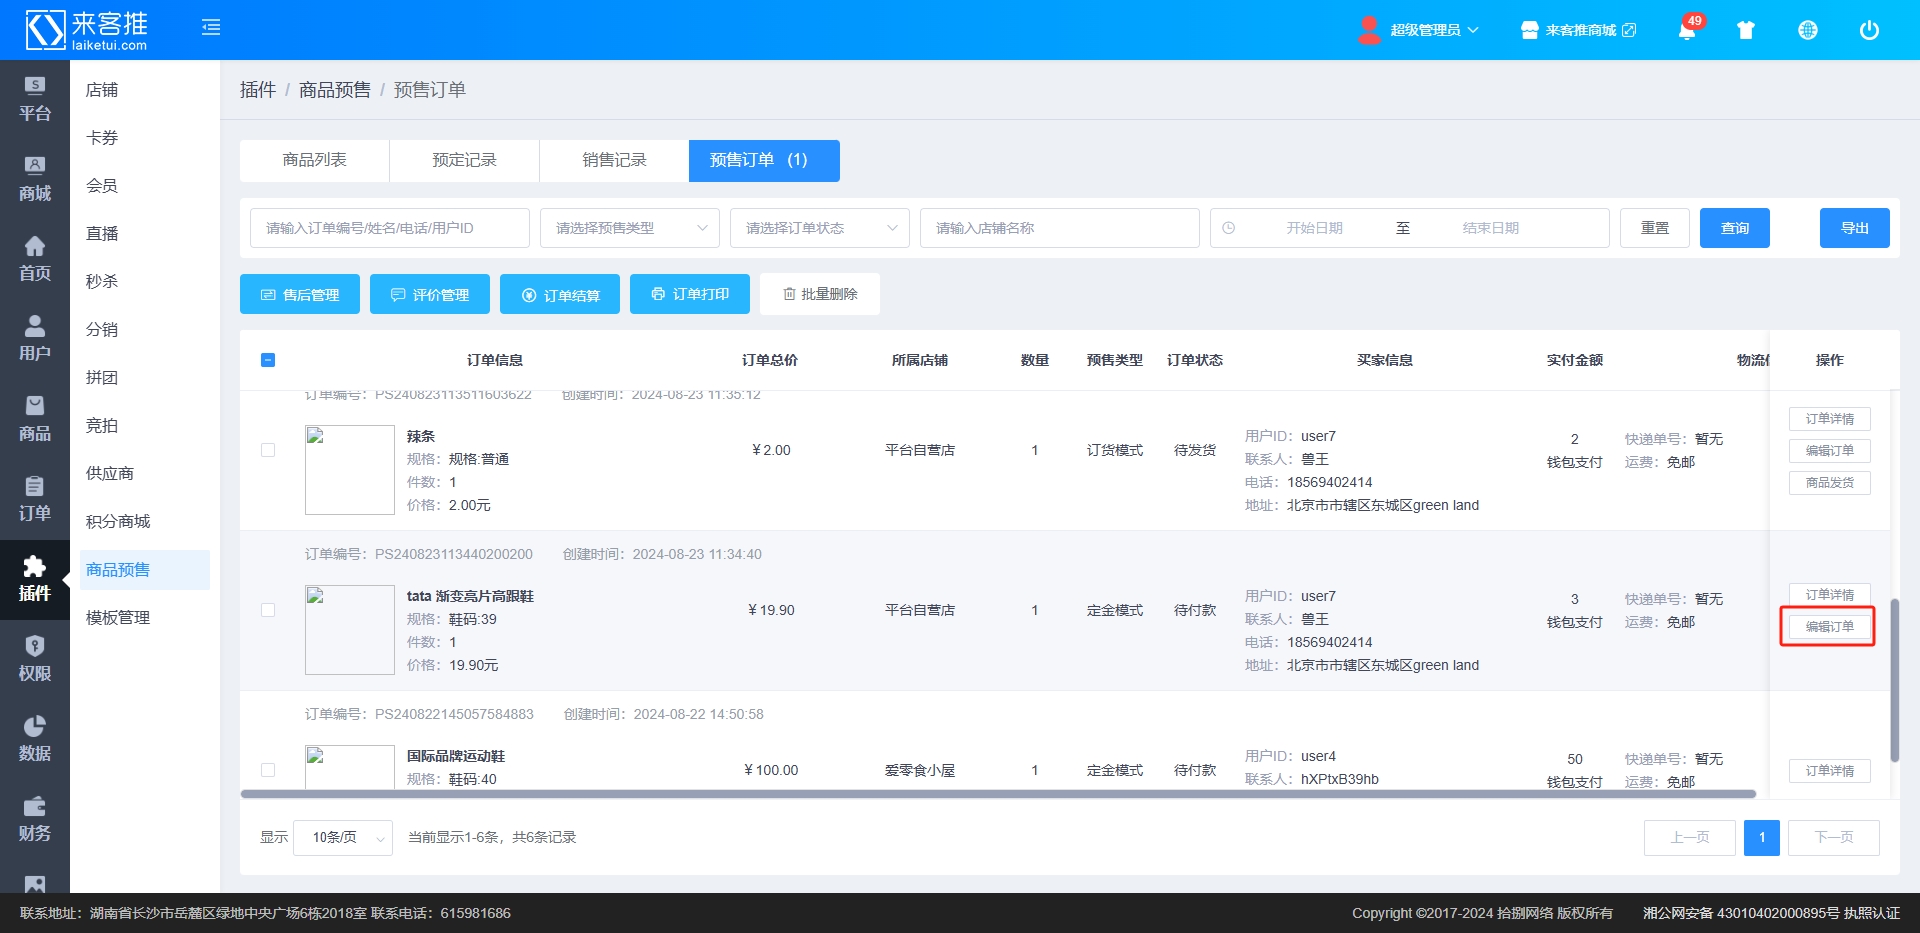Click the notification bell icon
1920x933 pixels.
[x=1686, y=30]
